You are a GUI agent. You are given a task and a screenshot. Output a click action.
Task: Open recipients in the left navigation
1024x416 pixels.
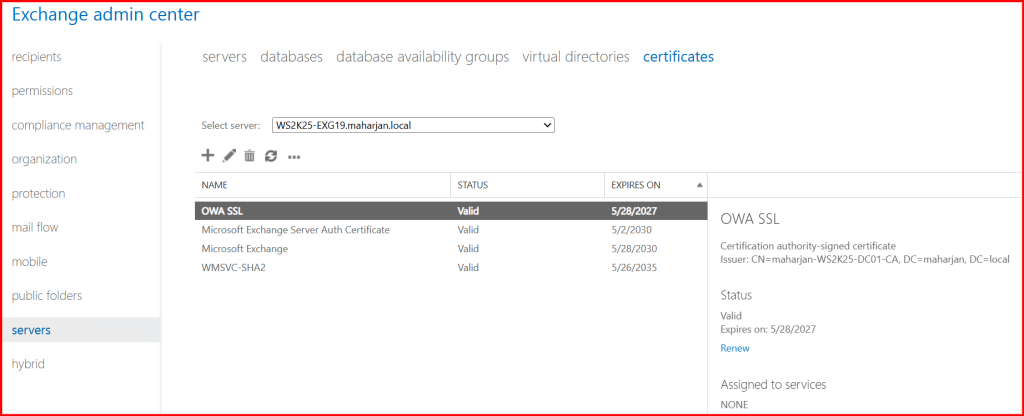coord(36,57)
